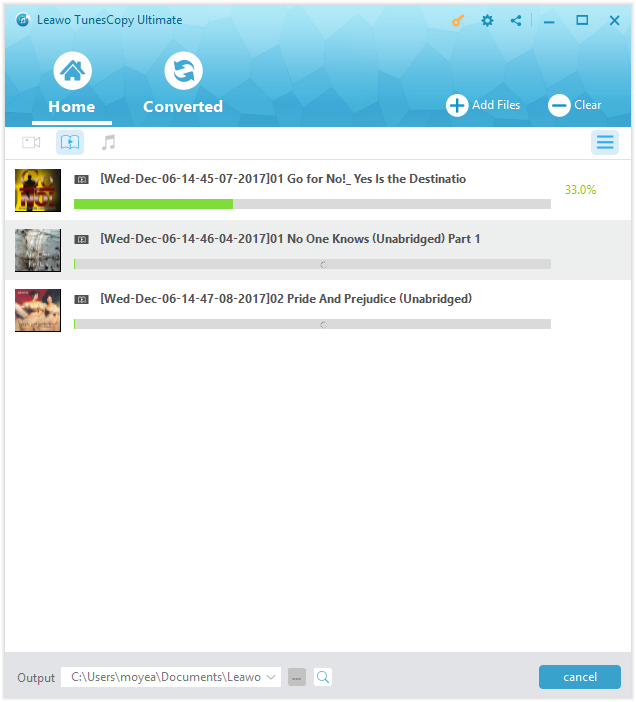
Task: Select the audiobook category filter icon
Action: pyautogui.click(x=70, y=143)
